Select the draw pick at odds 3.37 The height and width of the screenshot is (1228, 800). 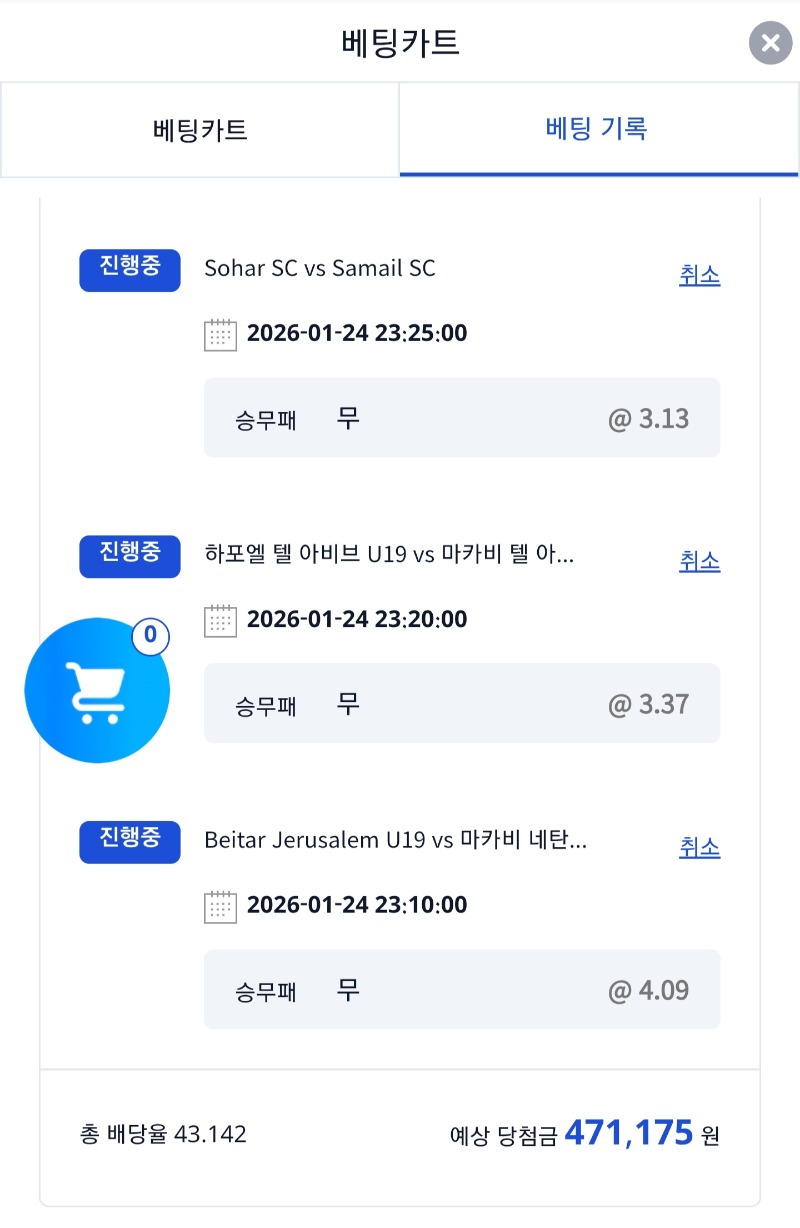tap(461, 703)
